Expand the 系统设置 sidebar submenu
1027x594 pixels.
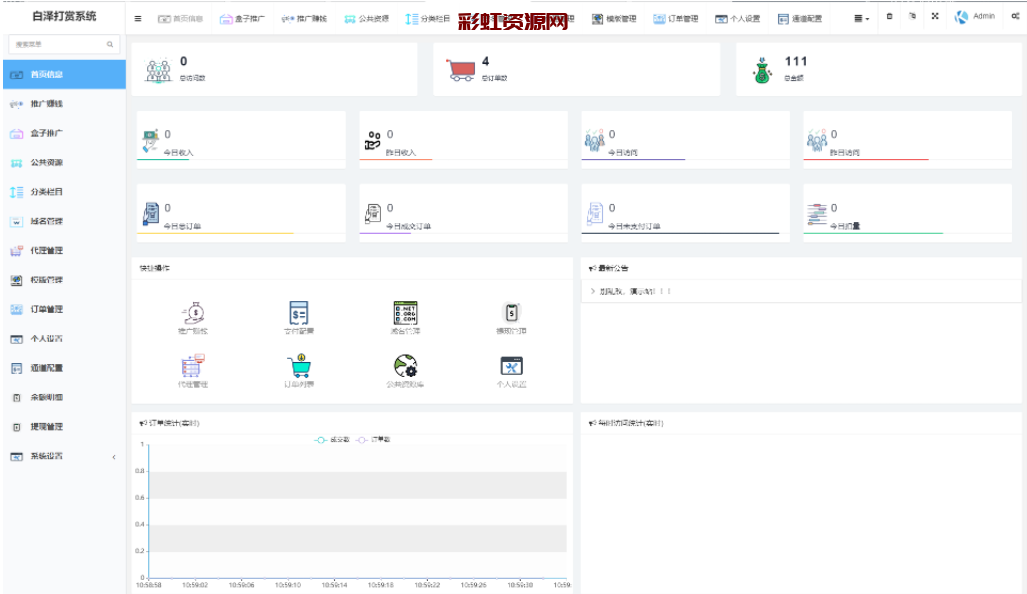pos(62,457)
